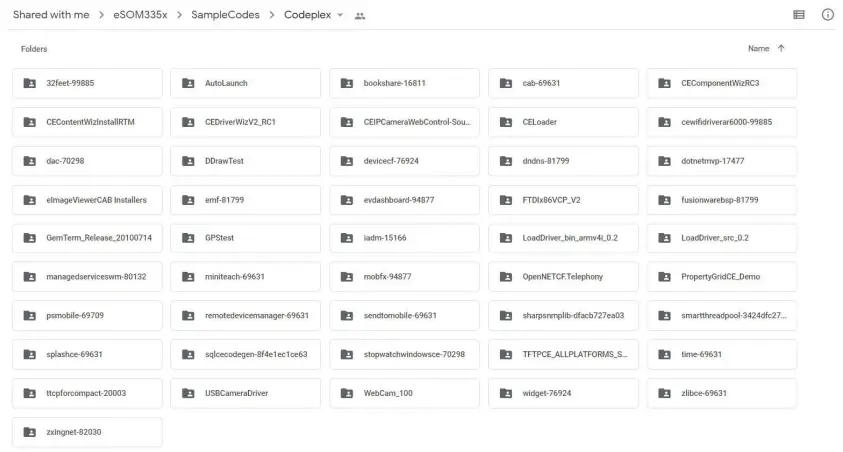Click folder icon of emf-81799

(x=188, y=200)
